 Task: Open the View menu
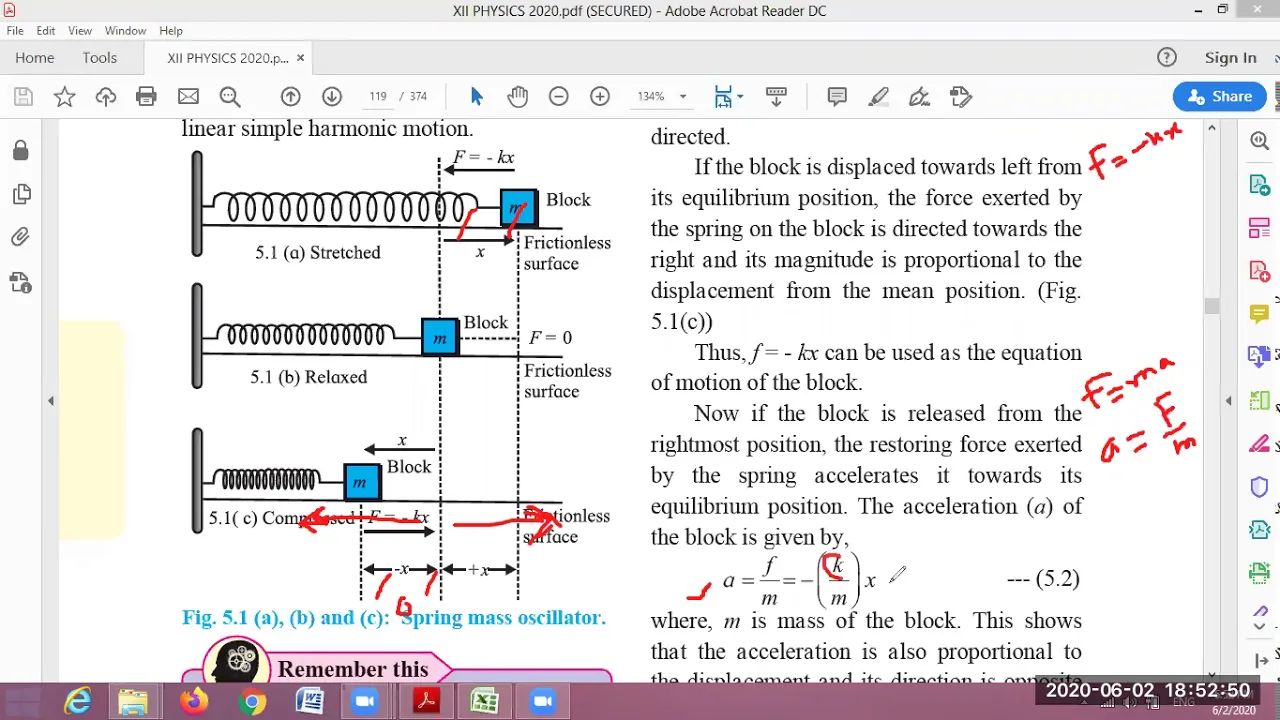pyautogui.click(x=80, y=31)
